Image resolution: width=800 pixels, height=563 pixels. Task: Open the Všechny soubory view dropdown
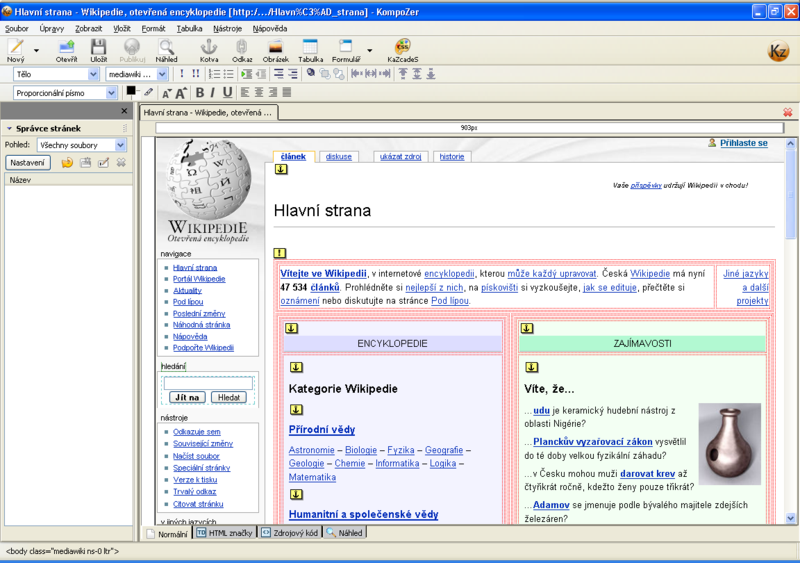81,145
